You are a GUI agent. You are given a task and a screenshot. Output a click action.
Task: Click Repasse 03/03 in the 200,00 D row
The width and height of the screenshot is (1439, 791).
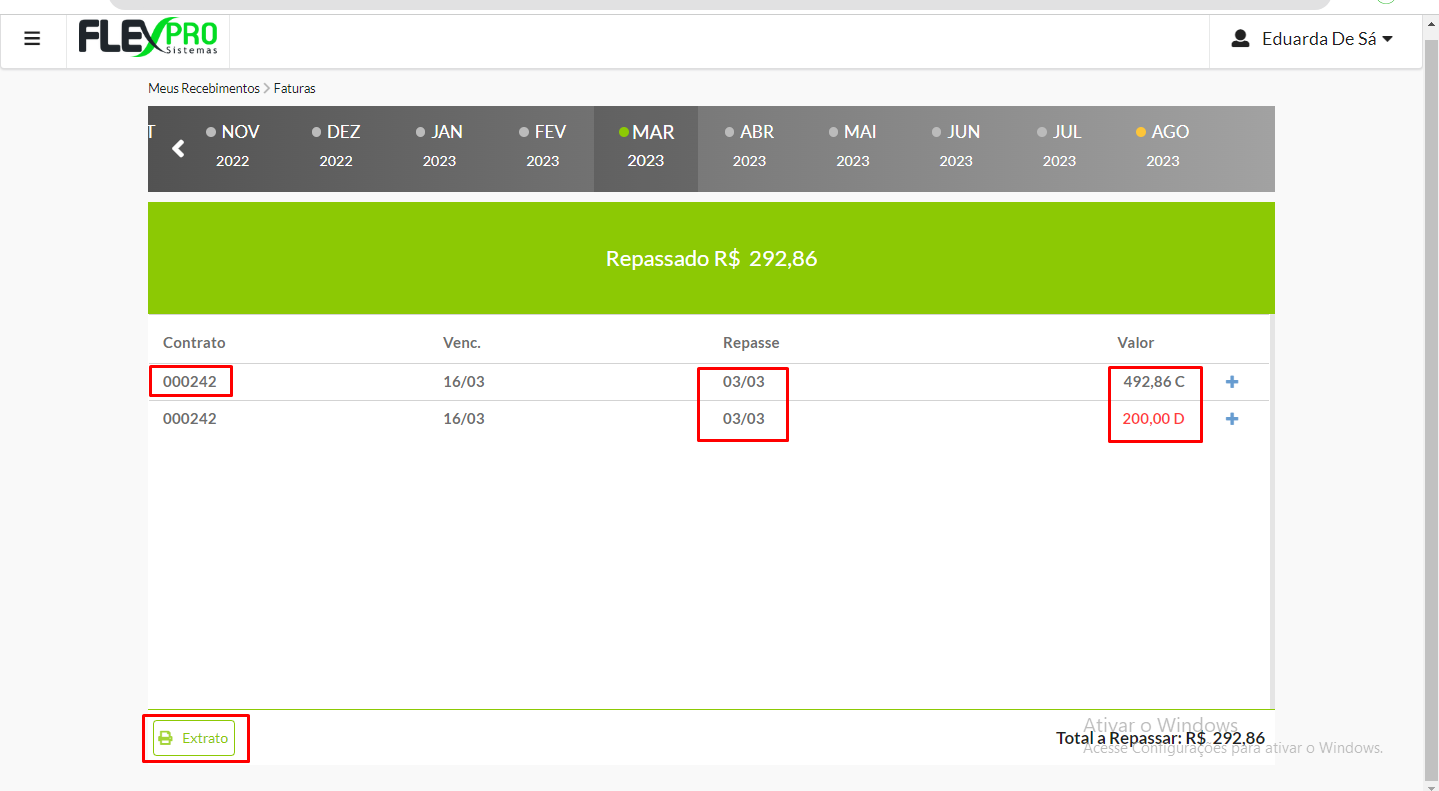tap(744, 418)
